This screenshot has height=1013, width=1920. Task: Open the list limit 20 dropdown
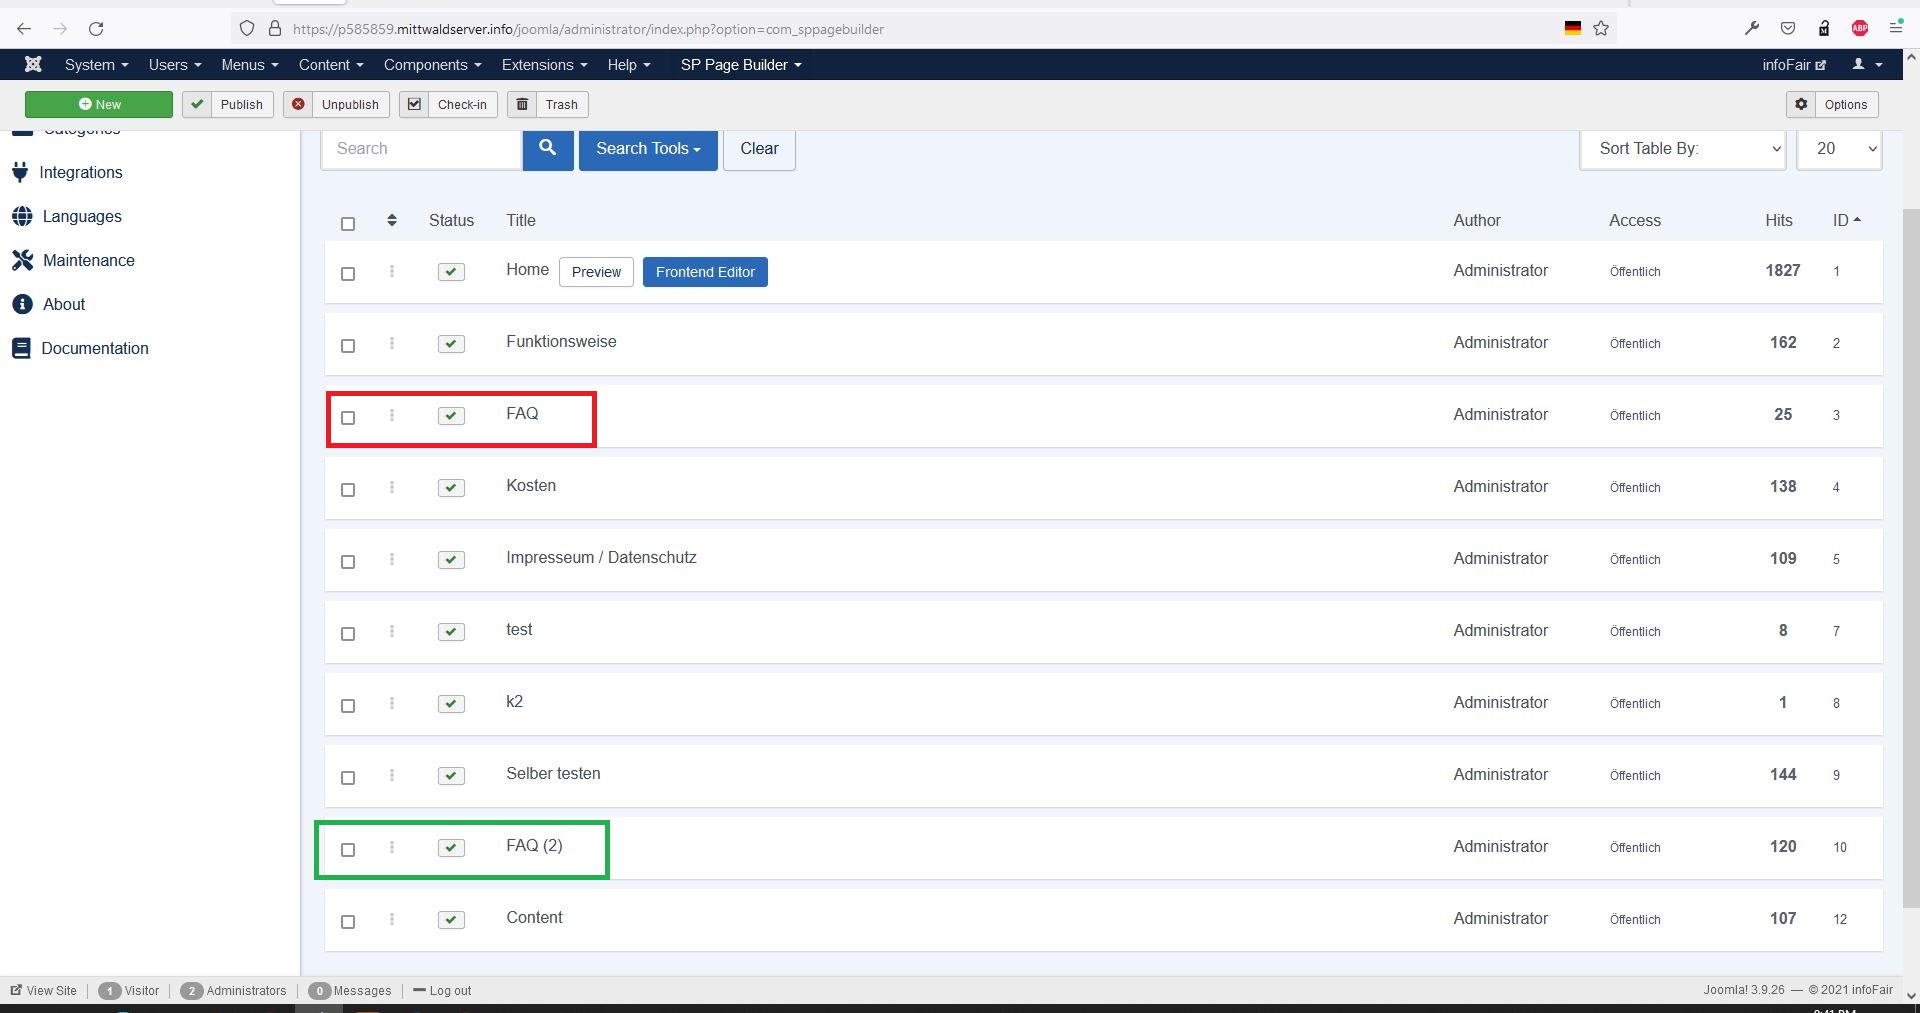[1838, 149]
